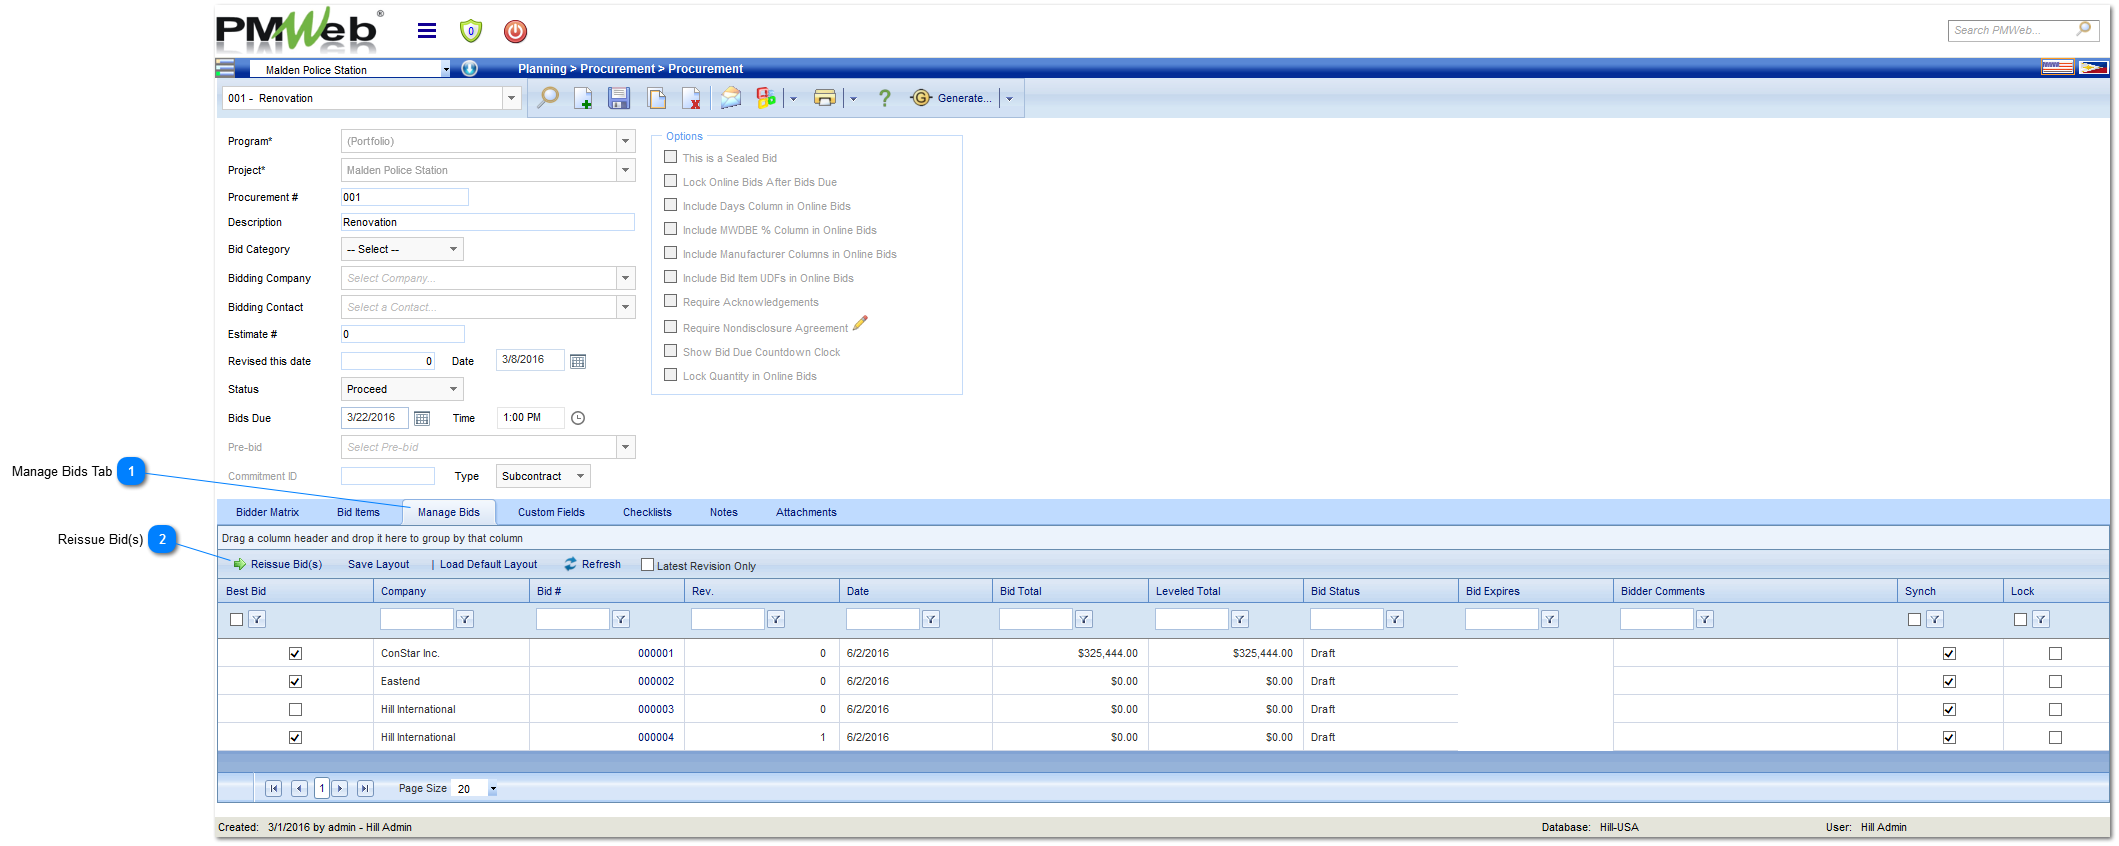Create a new record with add icon

click(583, 98)
